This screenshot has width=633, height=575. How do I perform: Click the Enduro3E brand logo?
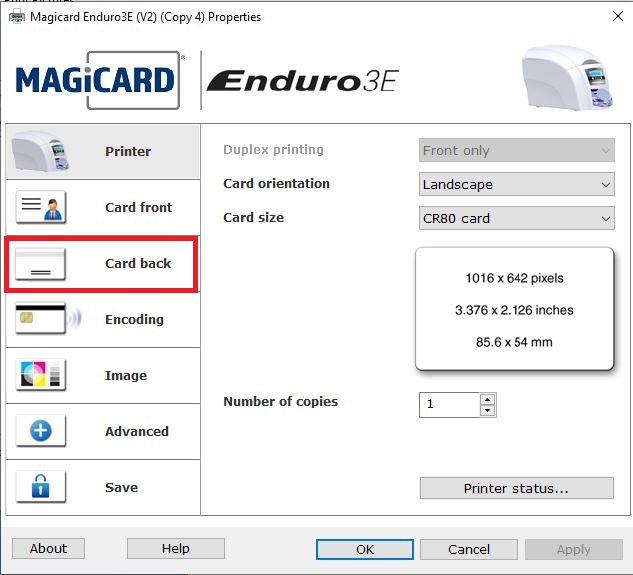click(x=303, y=81)
